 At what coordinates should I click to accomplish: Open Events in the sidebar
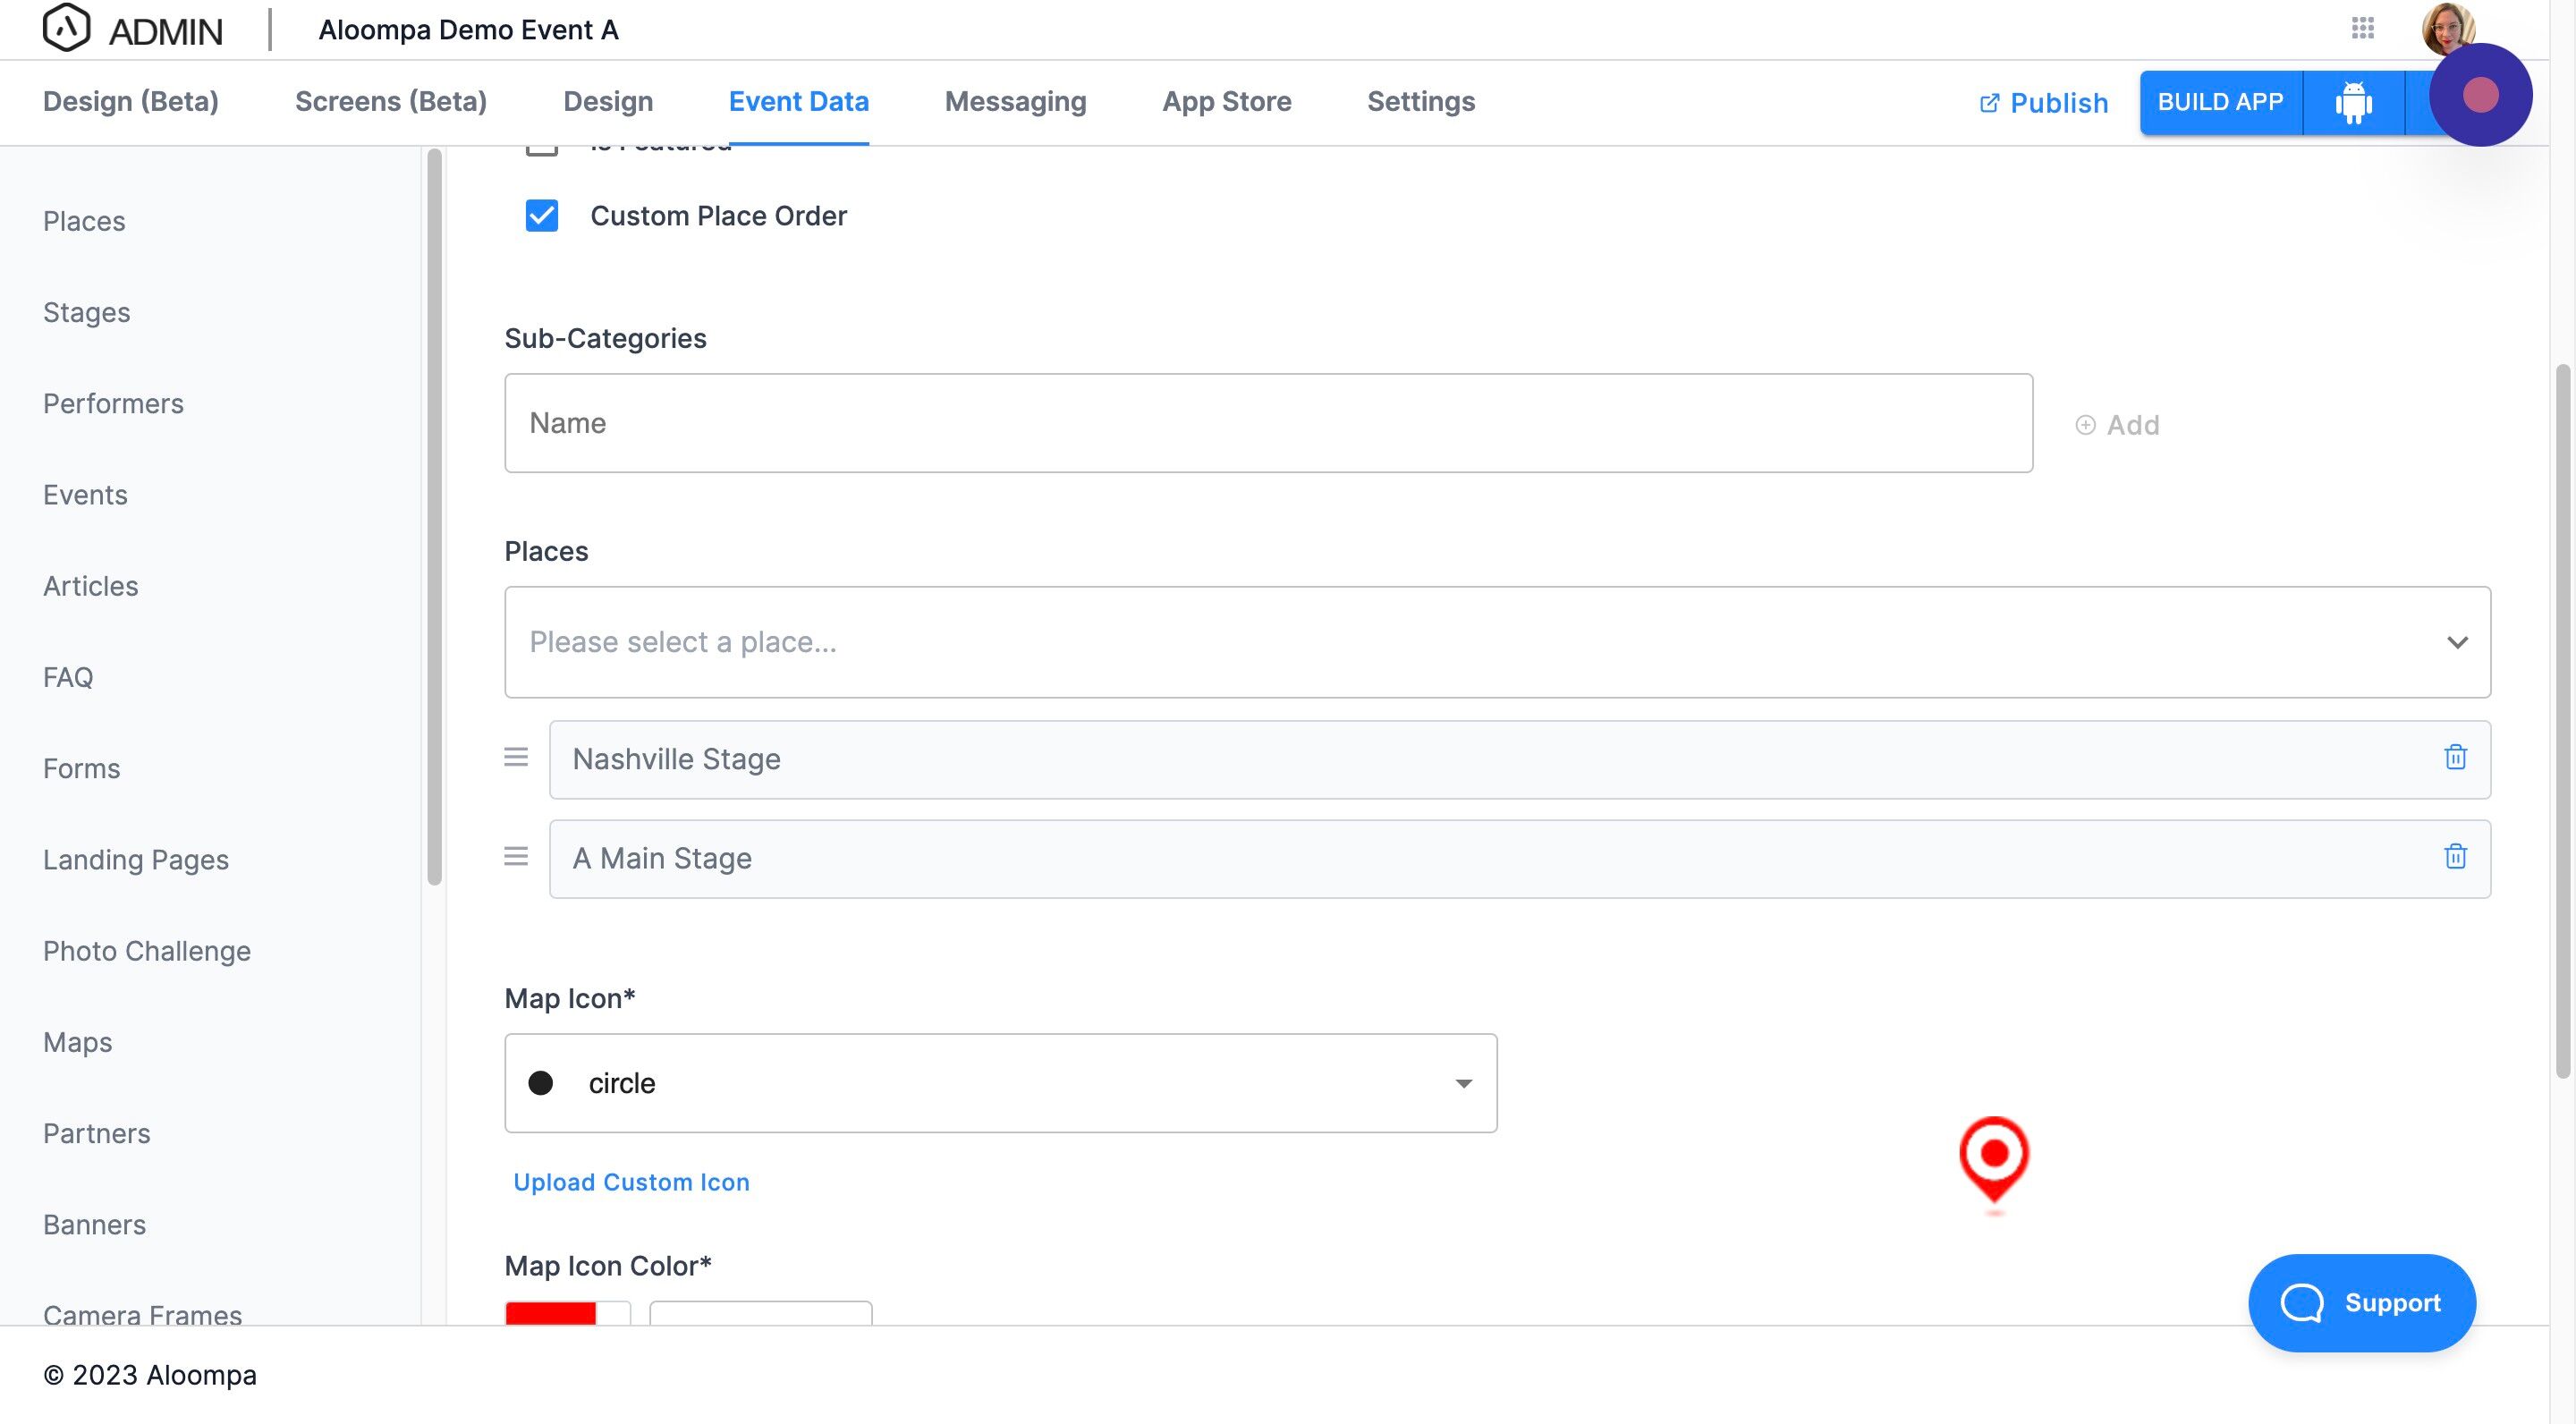pyautogui.click(x=85, y=495)
